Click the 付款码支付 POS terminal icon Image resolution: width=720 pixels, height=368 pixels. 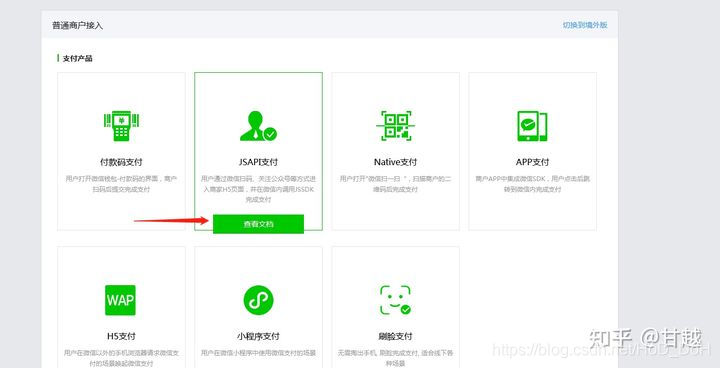pos(121,126)
